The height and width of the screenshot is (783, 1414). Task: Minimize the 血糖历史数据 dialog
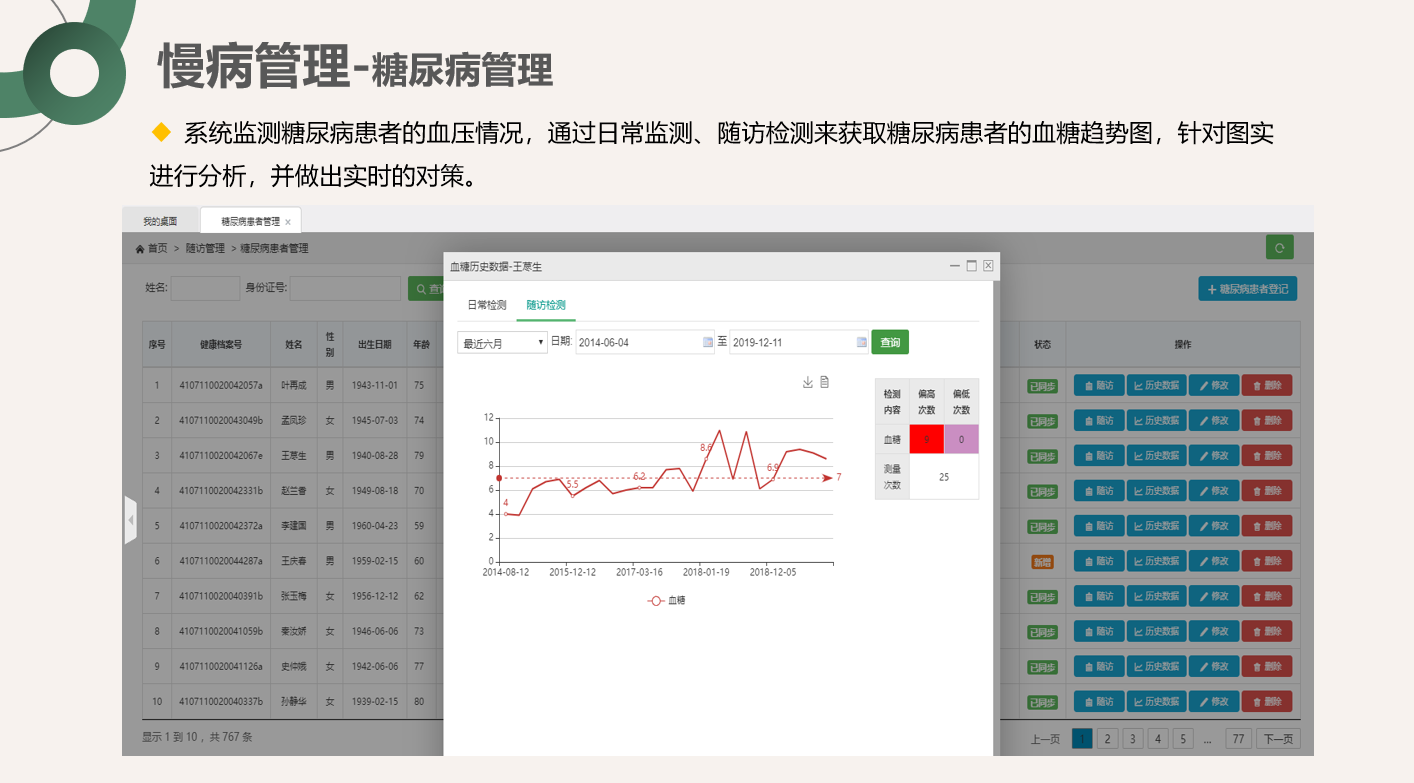click(955, 266)
